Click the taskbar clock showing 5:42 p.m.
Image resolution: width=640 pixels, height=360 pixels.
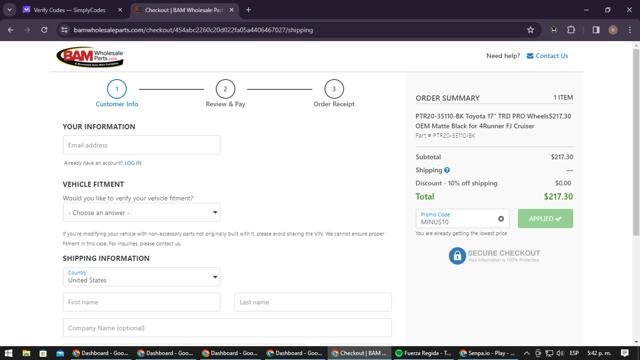[599, 353]
